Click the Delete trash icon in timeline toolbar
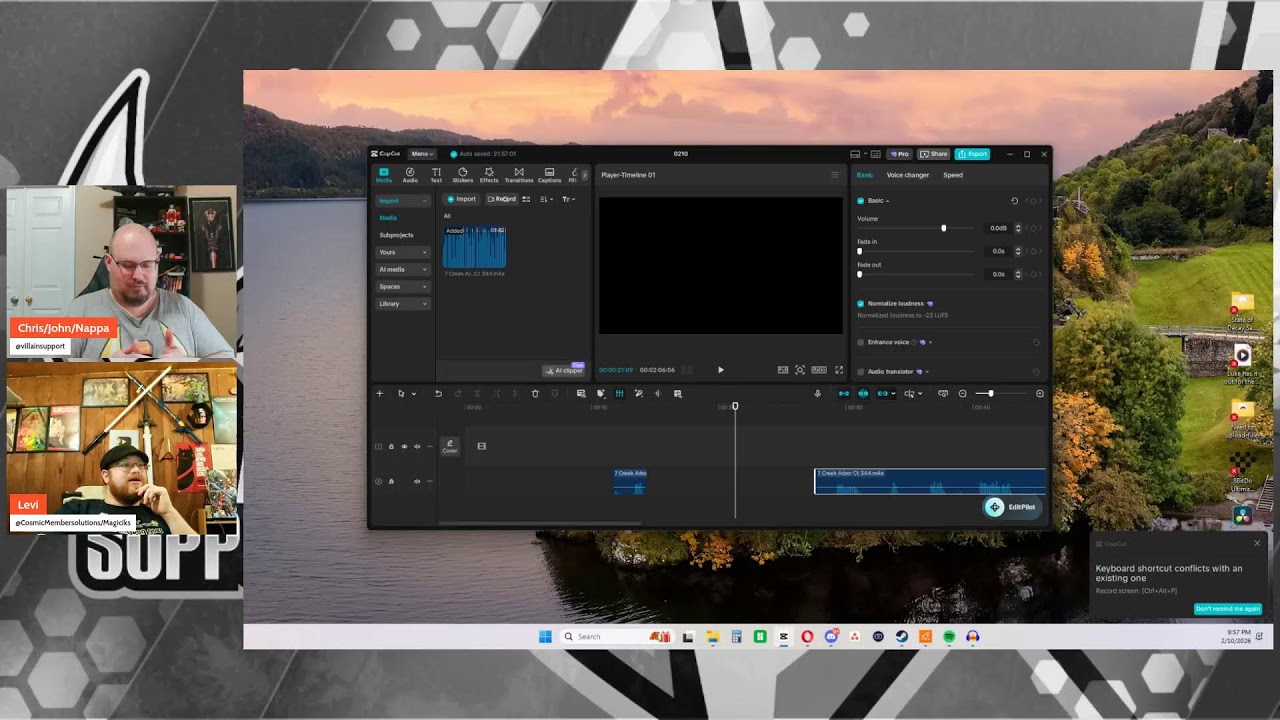This screenshot has height=720, width=1280. pos(535,394)
